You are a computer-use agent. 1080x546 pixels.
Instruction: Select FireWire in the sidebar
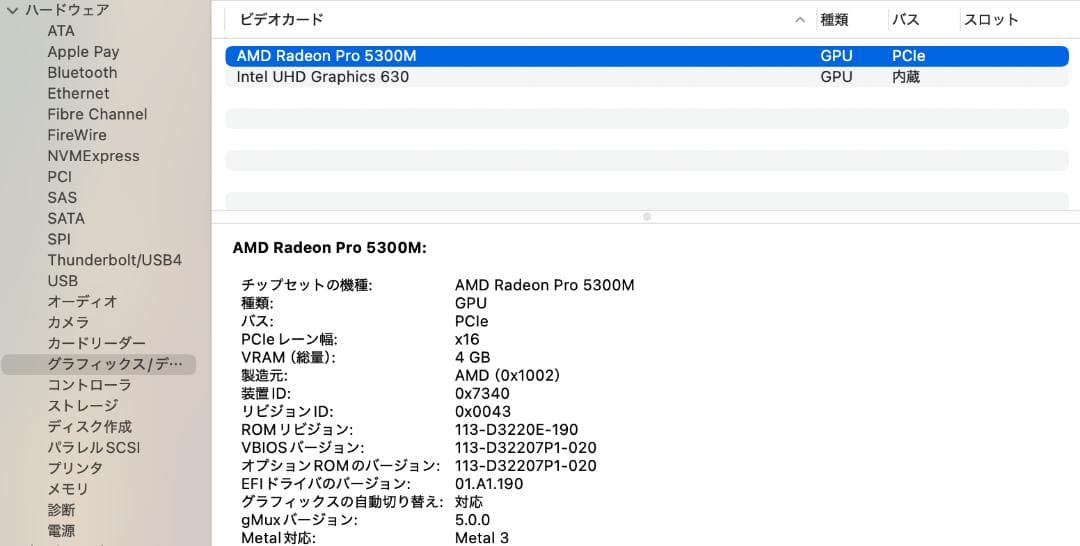coord(76,135)
